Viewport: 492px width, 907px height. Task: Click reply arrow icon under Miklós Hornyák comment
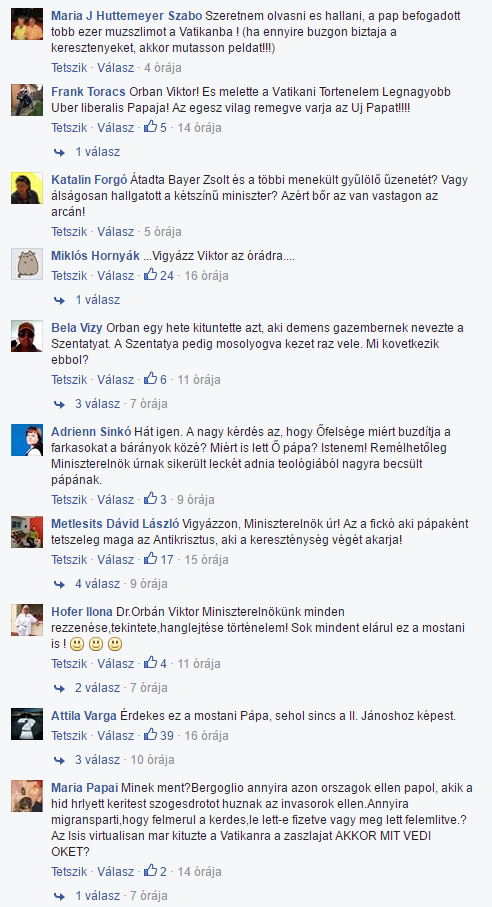(x=59, y=300)
